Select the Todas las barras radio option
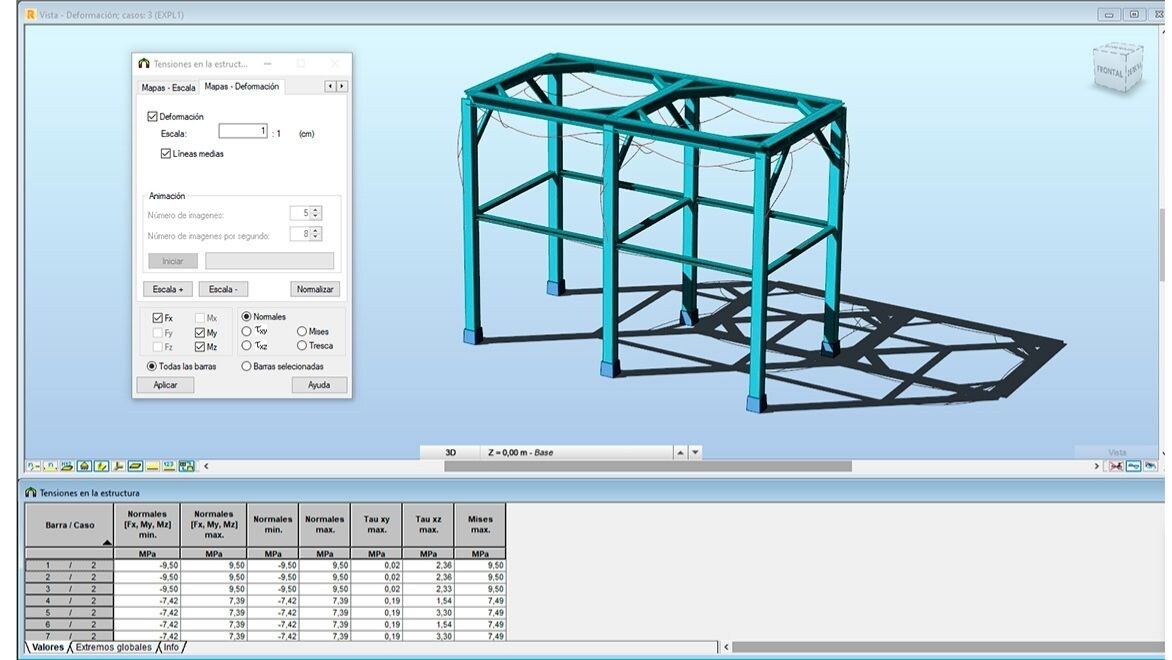Image resolution: width=1172 pixels, height=660 pixels. (x=152, y=366)
